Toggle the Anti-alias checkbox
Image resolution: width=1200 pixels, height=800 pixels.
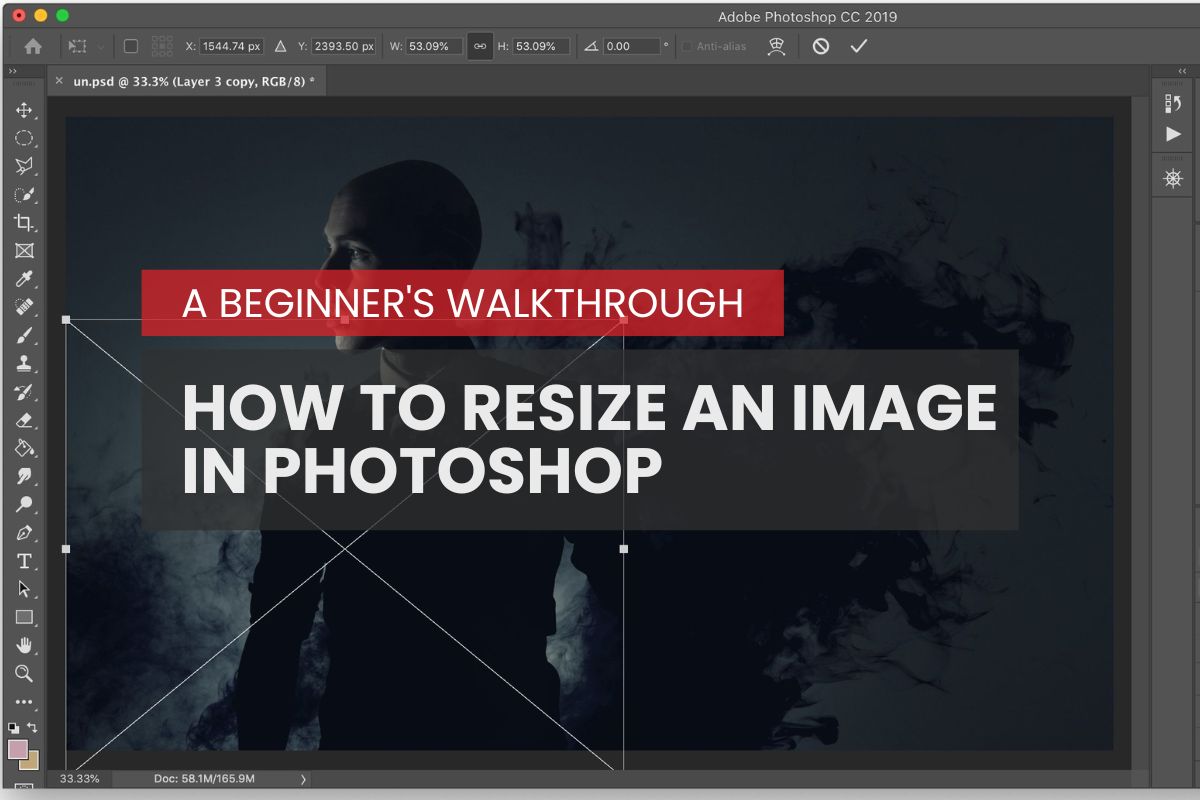point(686,46)
